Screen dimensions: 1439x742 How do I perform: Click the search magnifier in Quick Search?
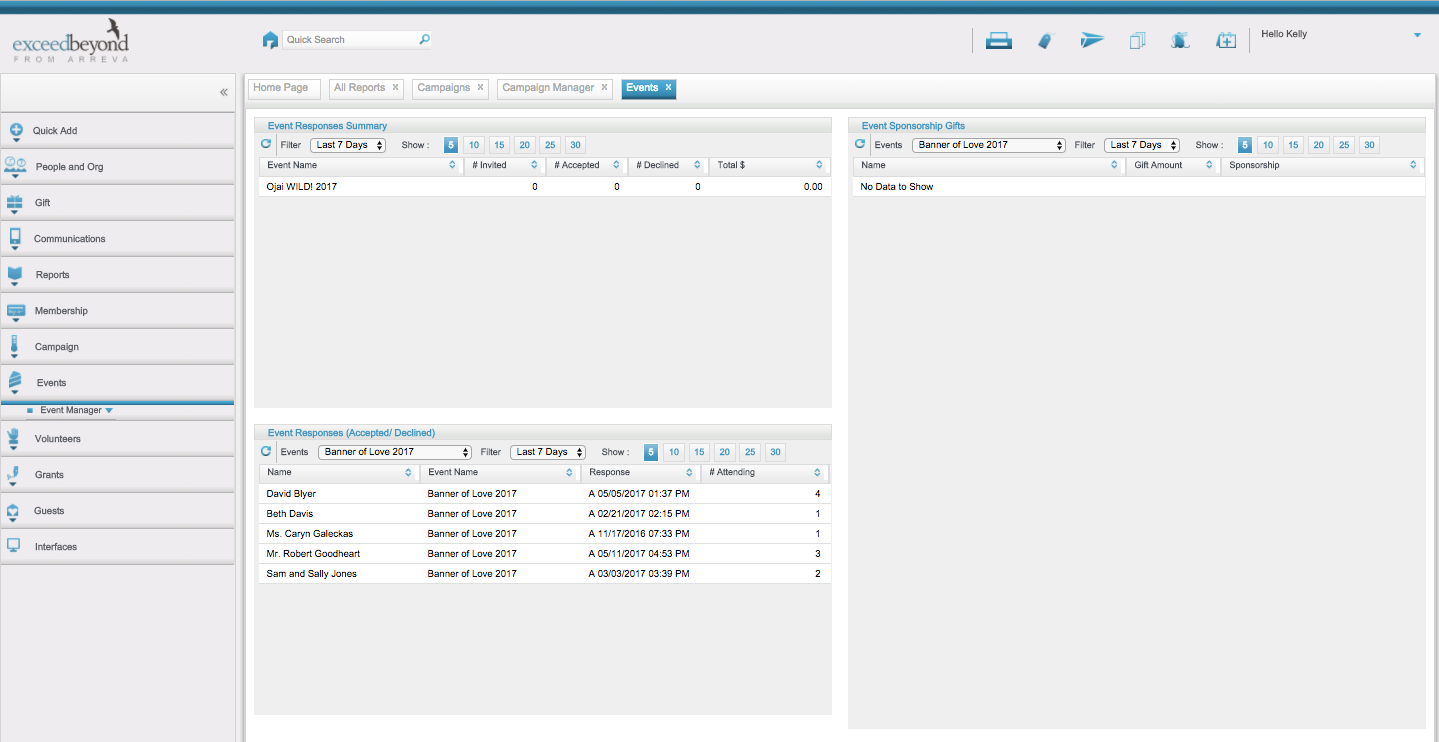[x=424, y=40]
